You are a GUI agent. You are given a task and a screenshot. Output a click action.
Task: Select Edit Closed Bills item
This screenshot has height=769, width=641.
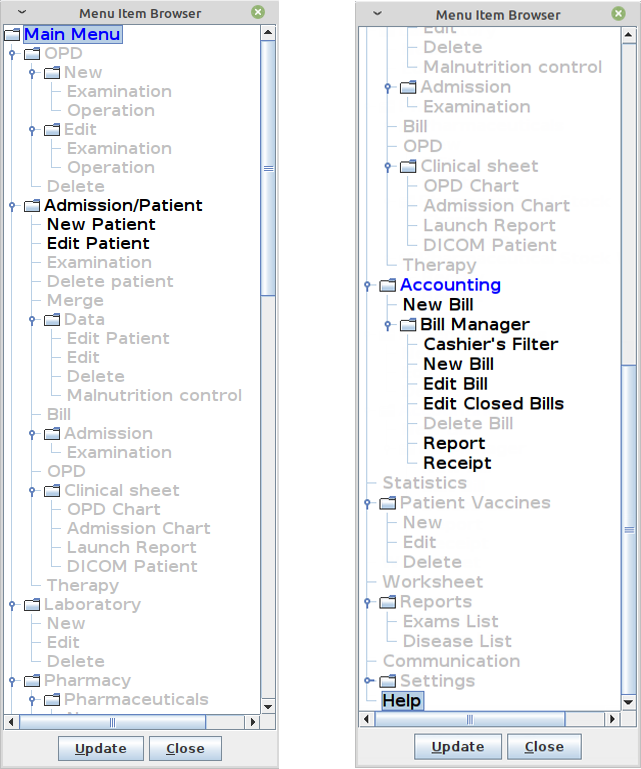pos(493,404)
